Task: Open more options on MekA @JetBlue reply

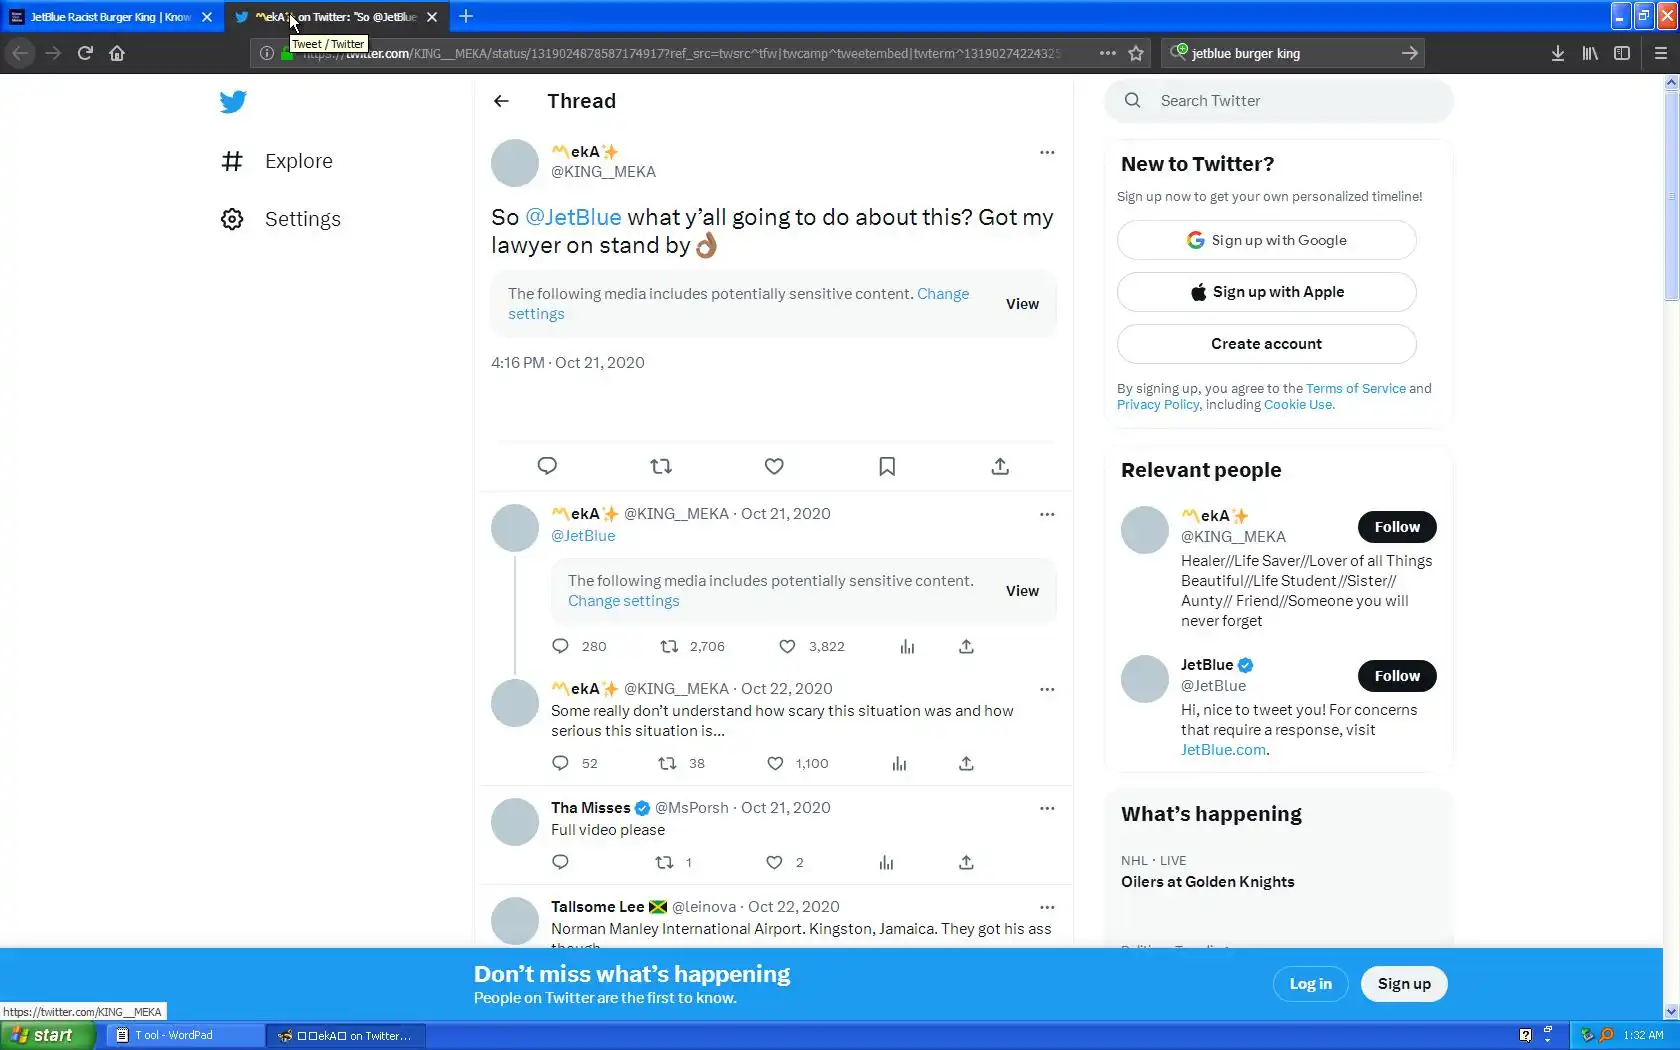Action: click(1047, 514)
